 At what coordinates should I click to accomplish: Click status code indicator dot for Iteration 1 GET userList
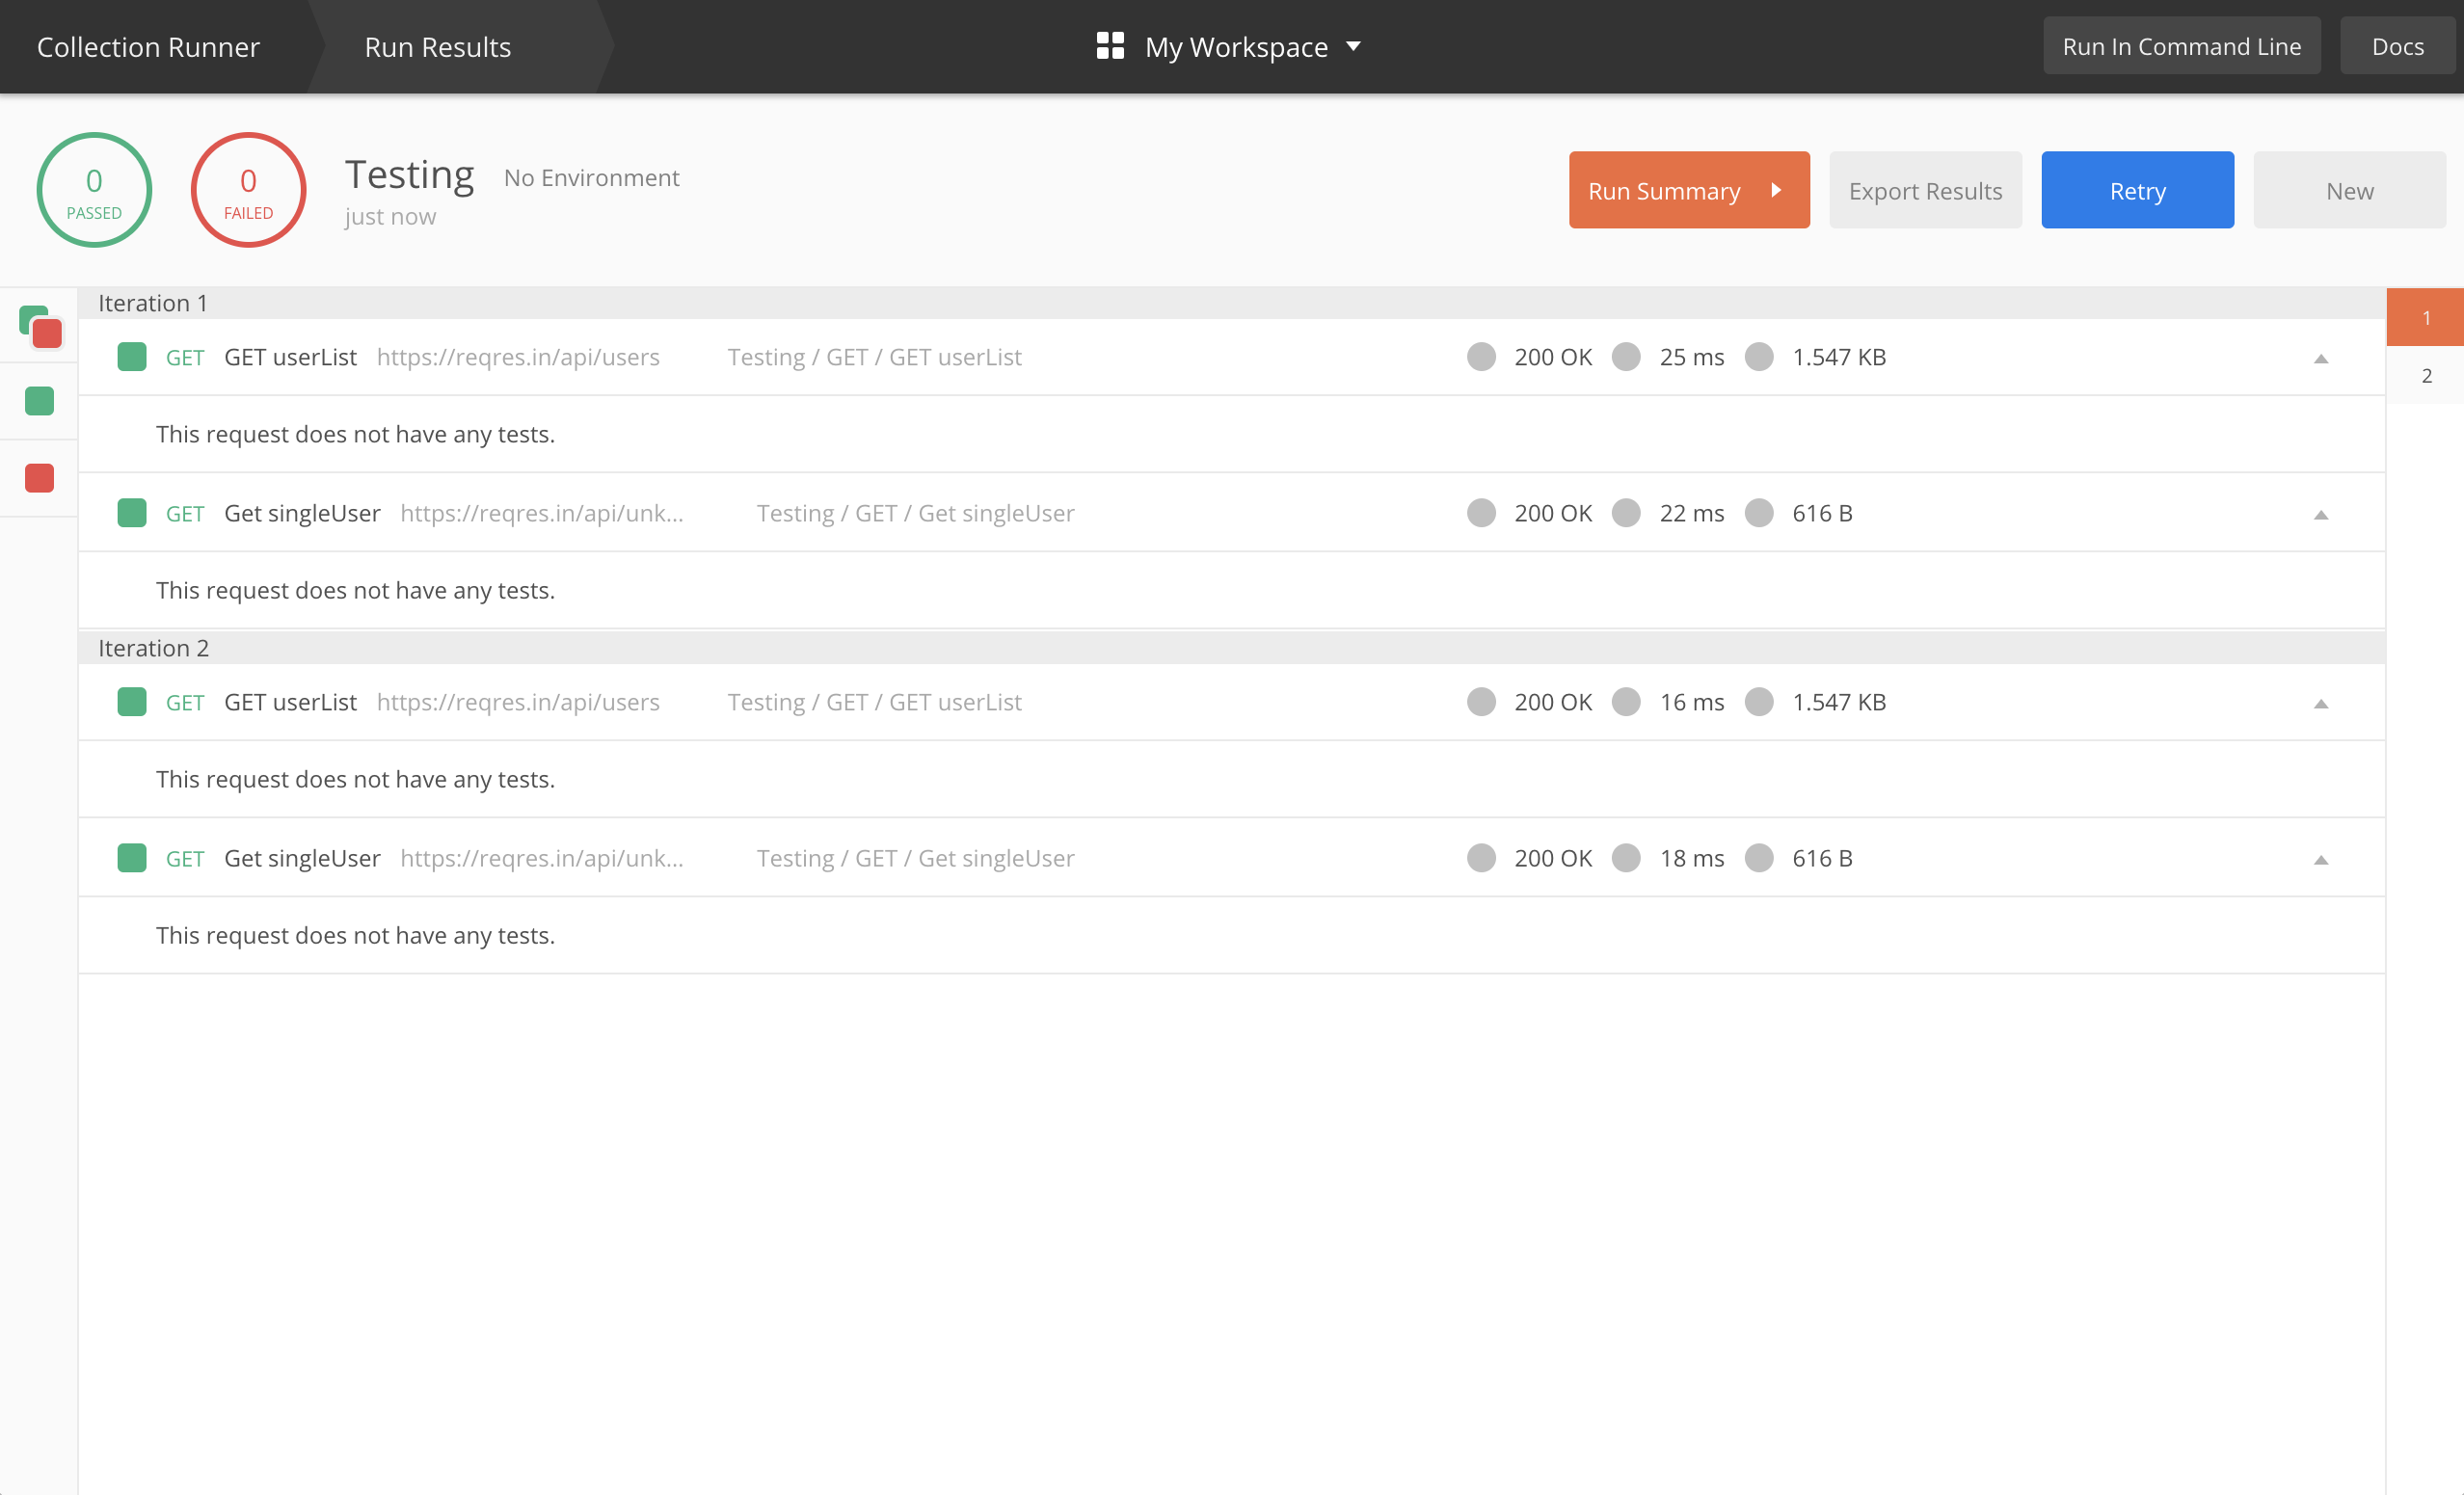(1481, 357)
